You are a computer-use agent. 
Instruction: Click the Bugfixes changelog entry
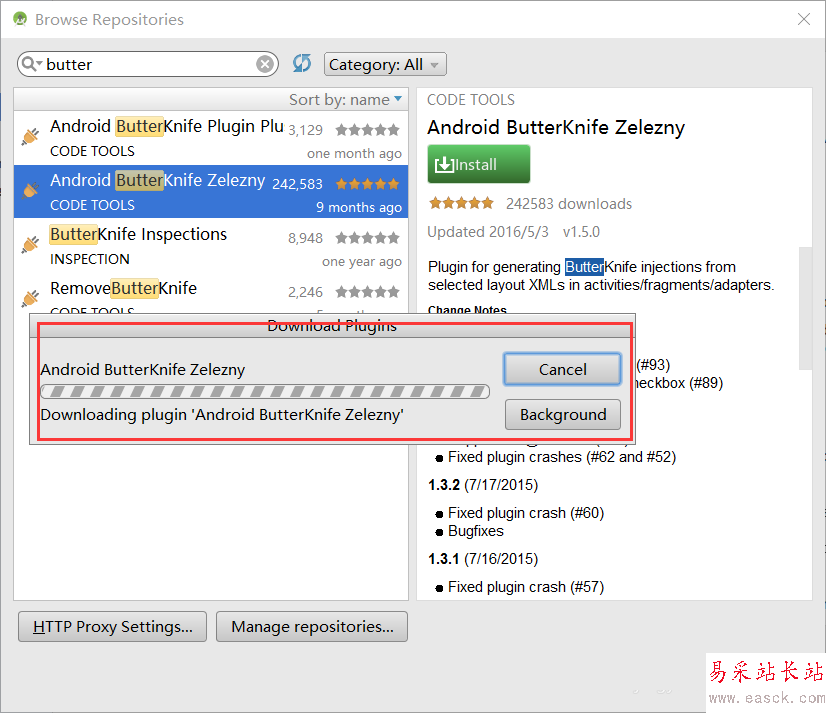point(476,531)
